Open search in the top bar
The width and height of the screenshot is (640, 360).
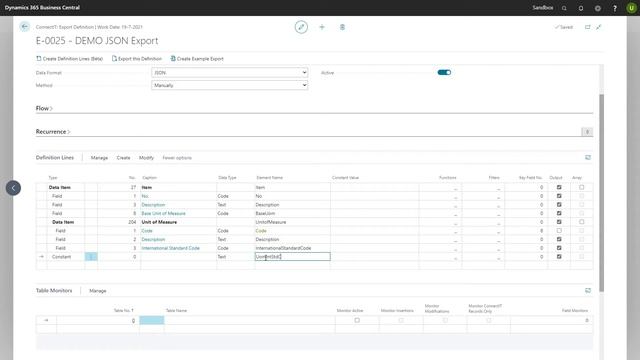(564, 8)
